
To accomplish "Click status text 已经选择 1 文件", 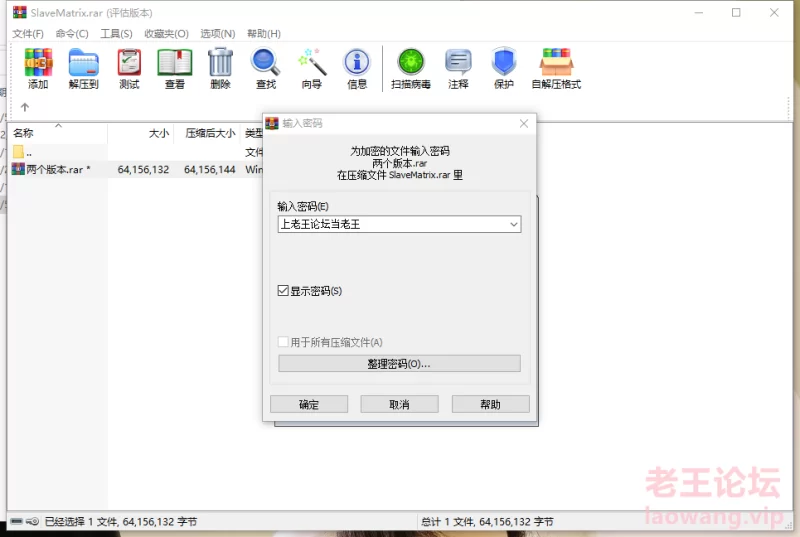I will point(82,522).
